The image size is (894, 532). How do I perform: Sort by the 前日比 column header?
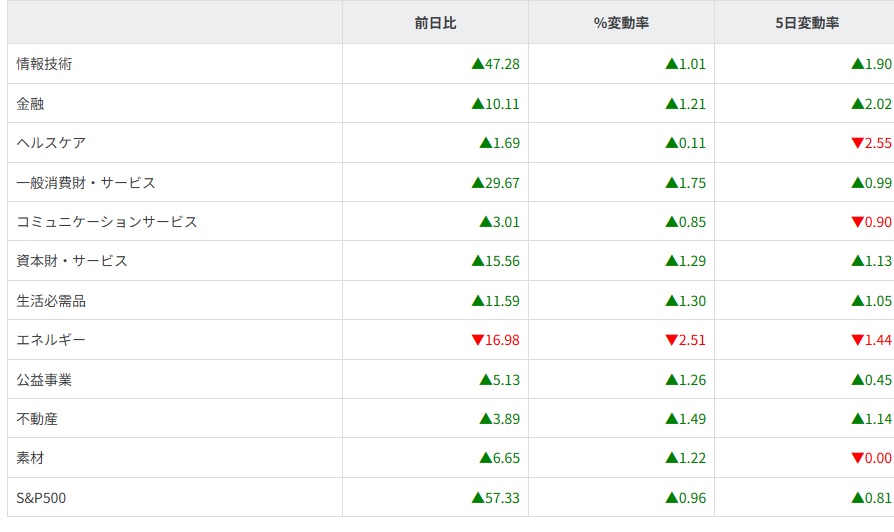(x=435, y=22)
